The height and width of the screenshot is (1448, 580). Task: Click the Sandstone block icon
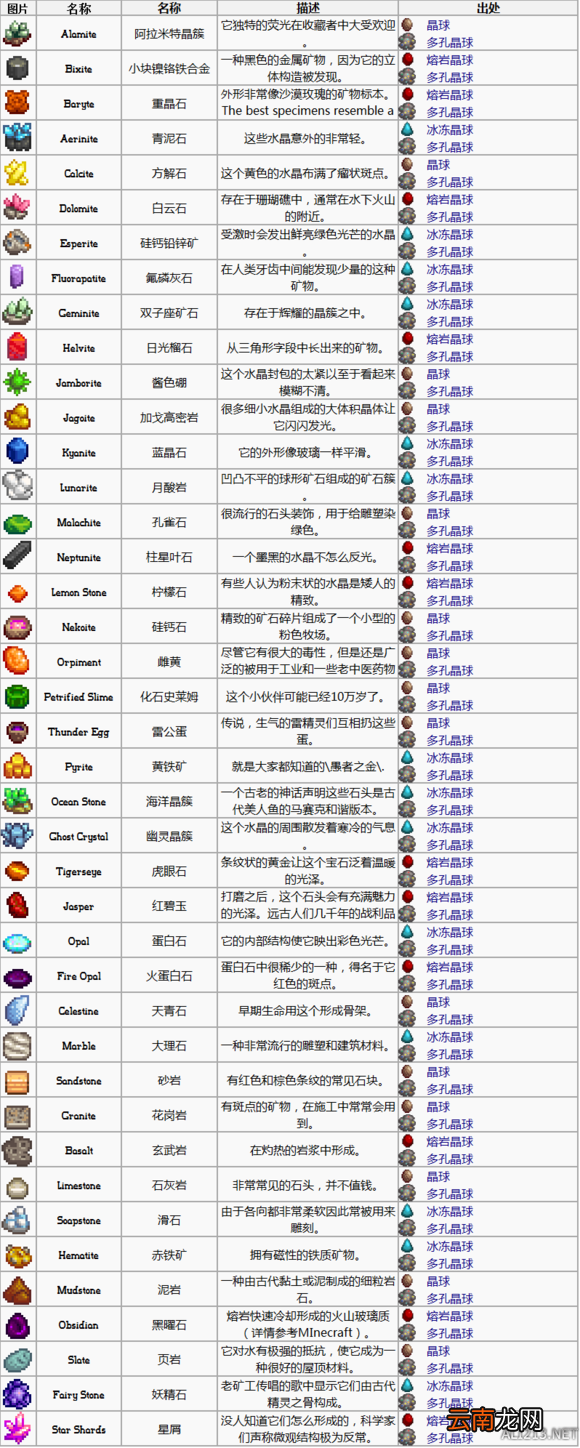pyautogui.click(x=17, y=1081)
